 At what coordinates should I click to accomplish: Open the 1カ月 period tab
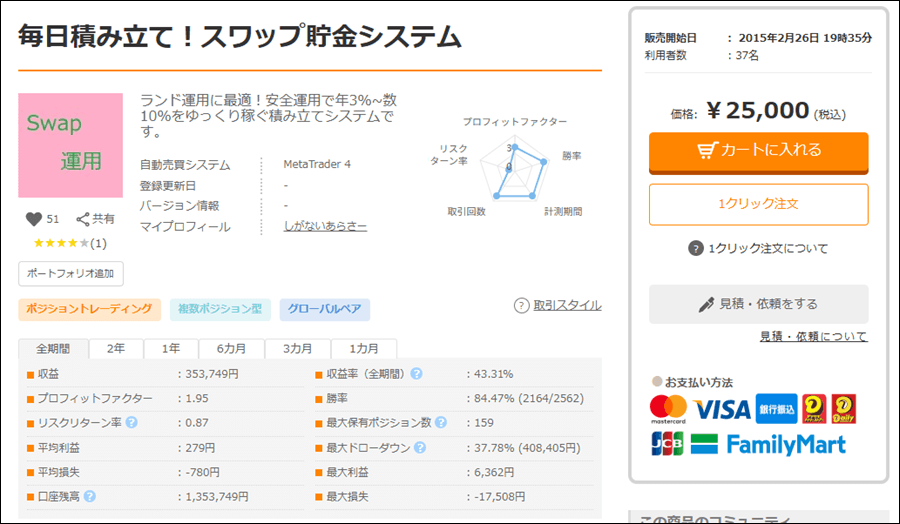tap(363, 349)
